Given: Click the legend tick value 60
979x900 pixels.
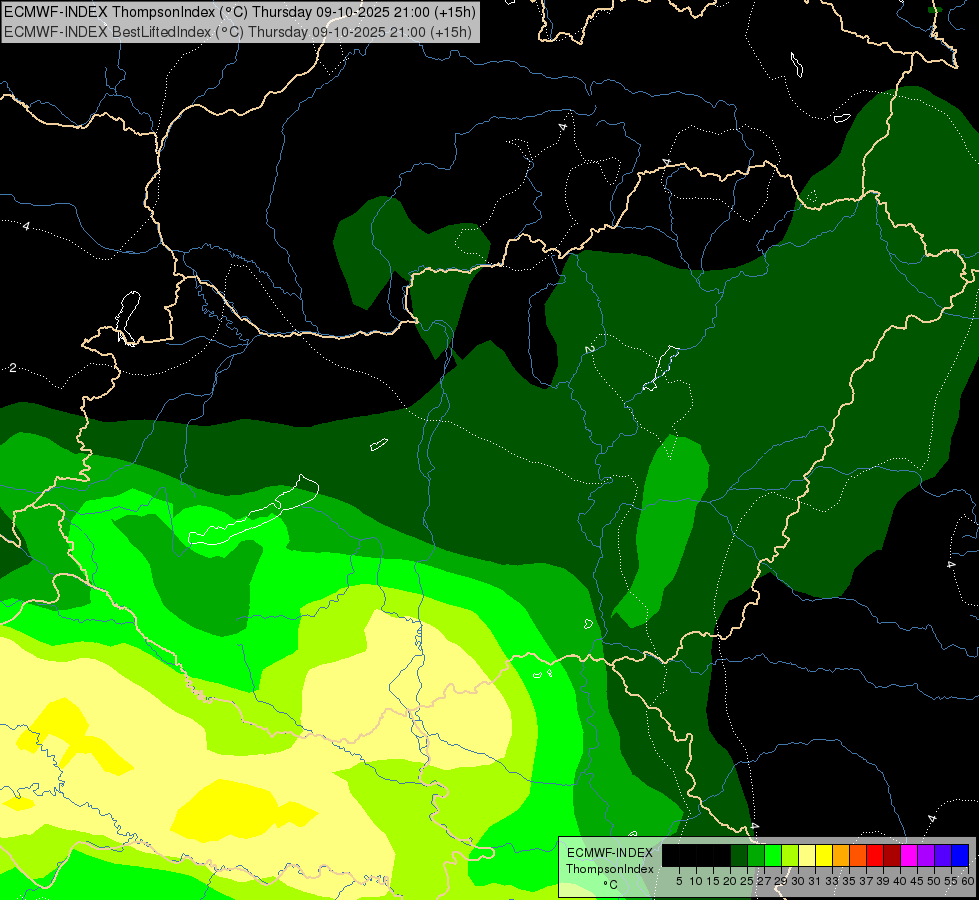Looking at the screenshot, I should tap(968, 881).
